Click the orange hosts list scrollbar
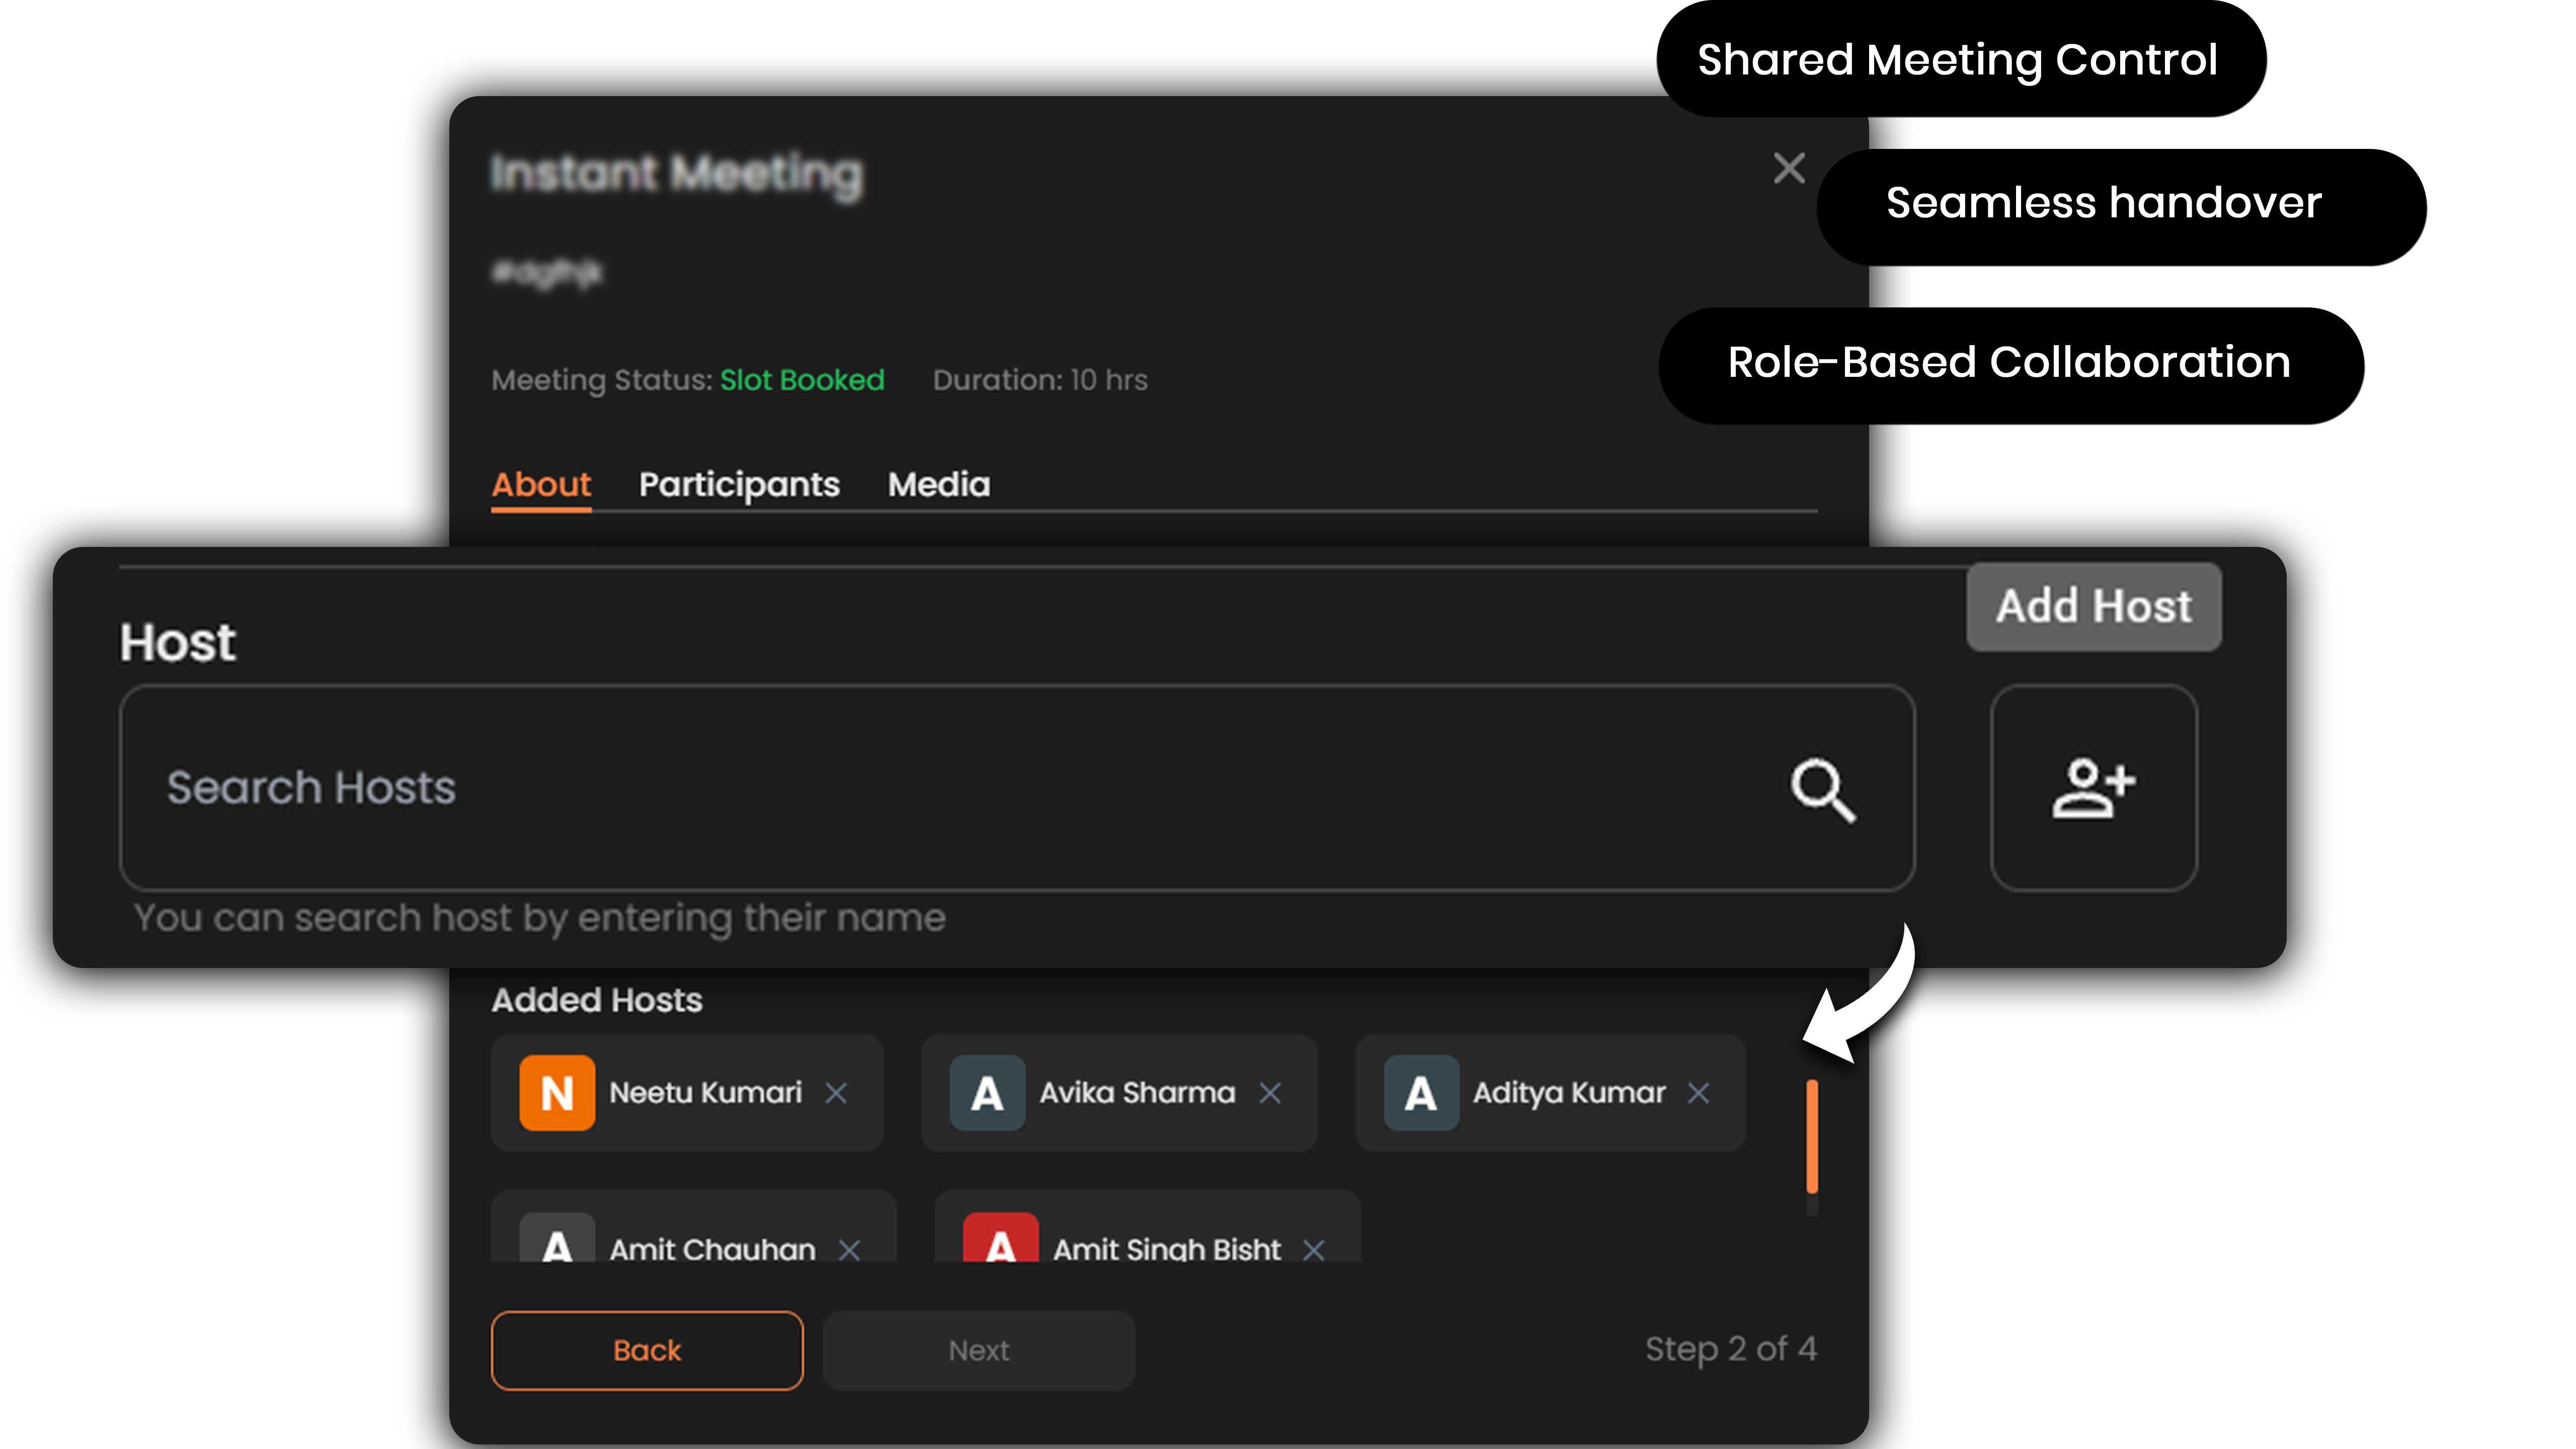2576x1449 pixels. [x=1811, y=1136]
